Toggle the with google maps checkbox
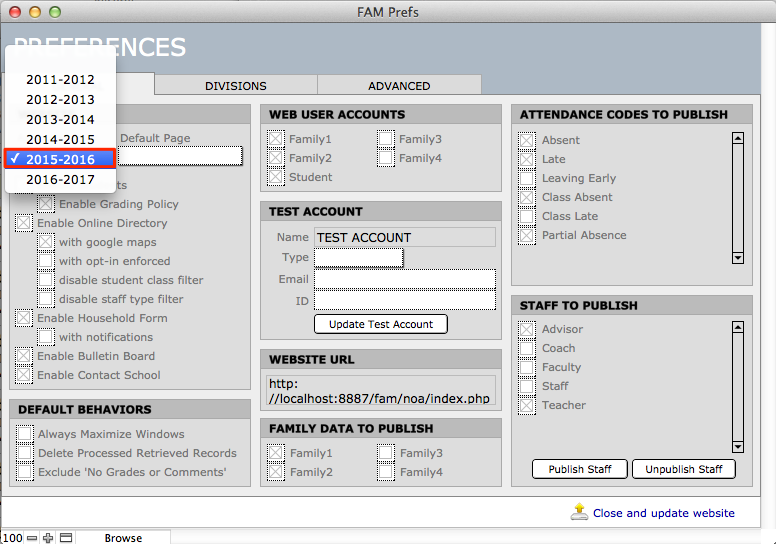Screen dimensions: 776x544 tap(46, 242)
